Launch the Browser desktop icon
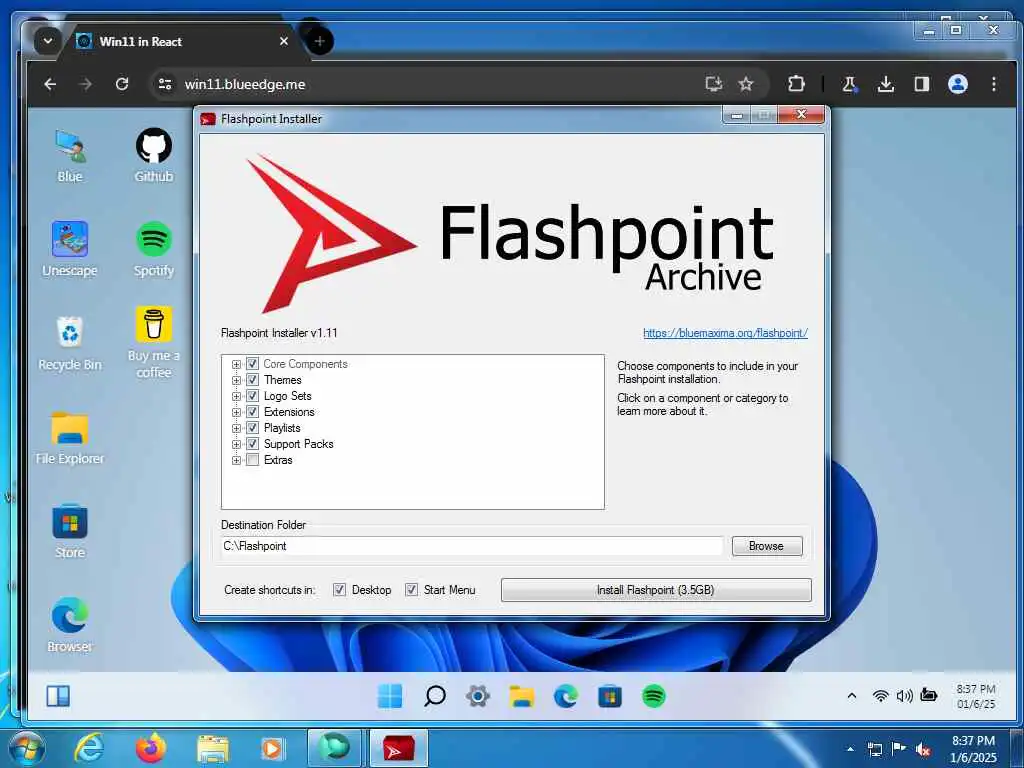The image size is (1024, 768). click(x=70, y=625)
